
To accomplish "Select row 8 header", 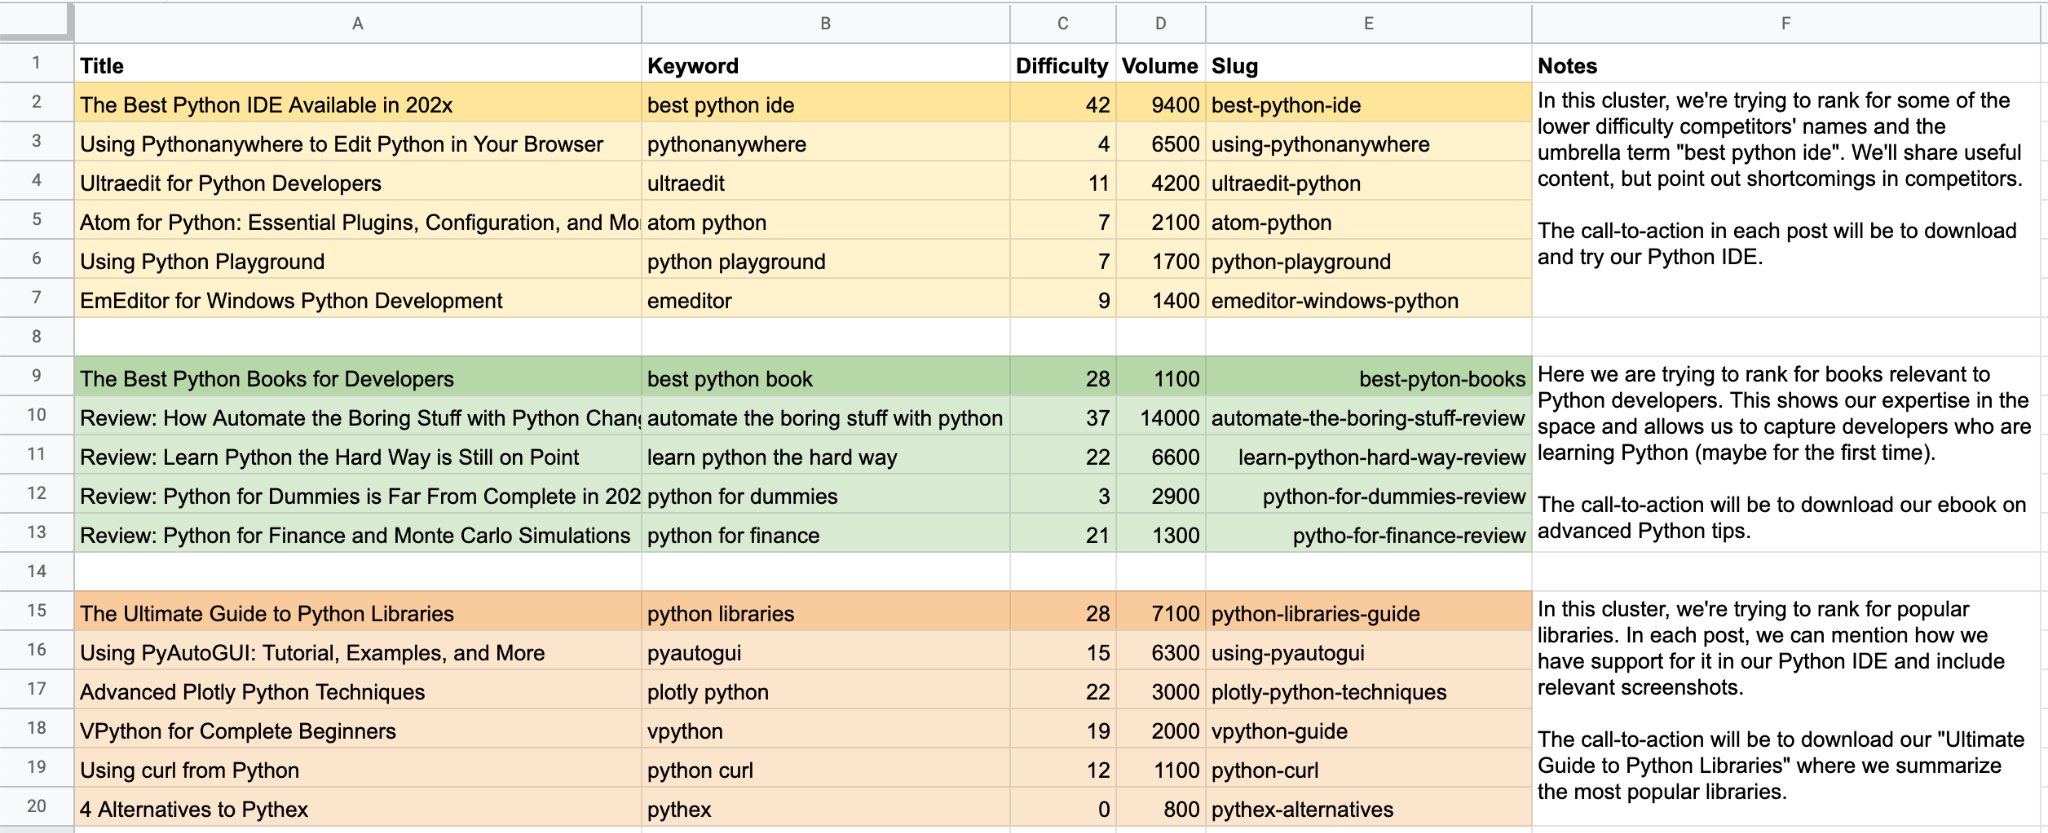I will [37, 337].
